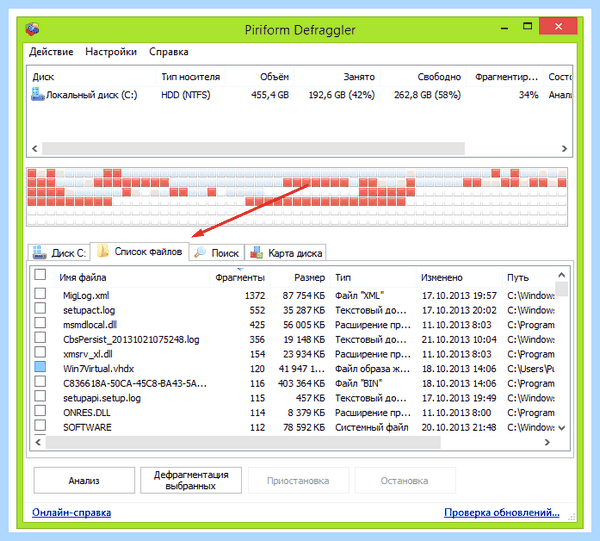Maximize the Defraggler window
Screen dimensions: 600x541
[527, 26]
